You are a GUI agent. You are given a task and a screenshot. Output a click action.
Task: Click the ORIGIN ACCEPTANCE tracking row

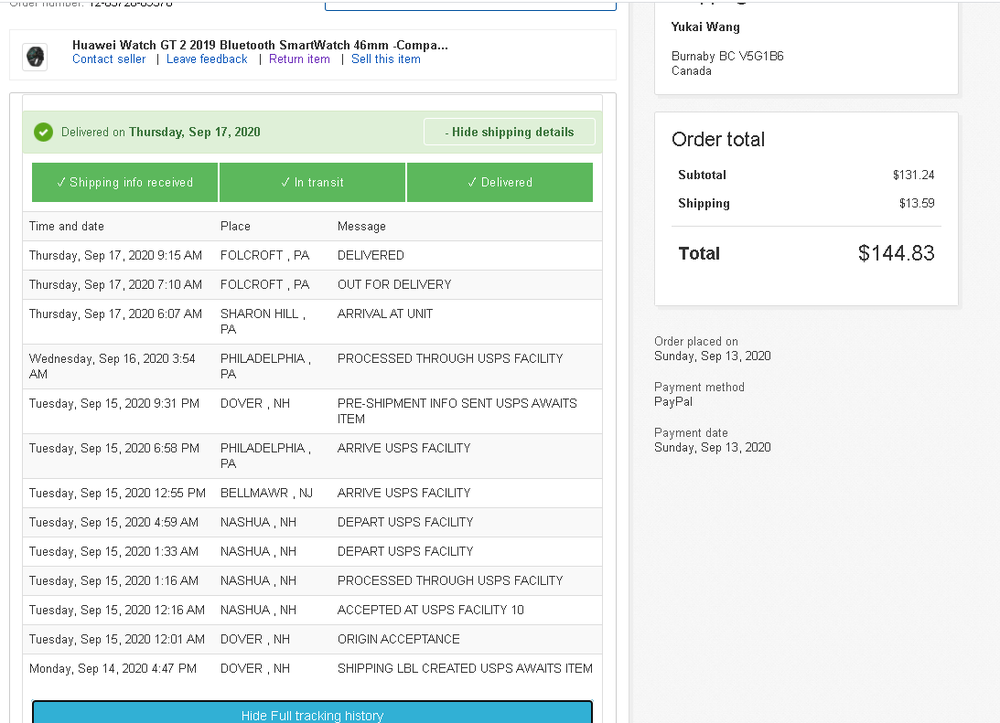[312, 639]
